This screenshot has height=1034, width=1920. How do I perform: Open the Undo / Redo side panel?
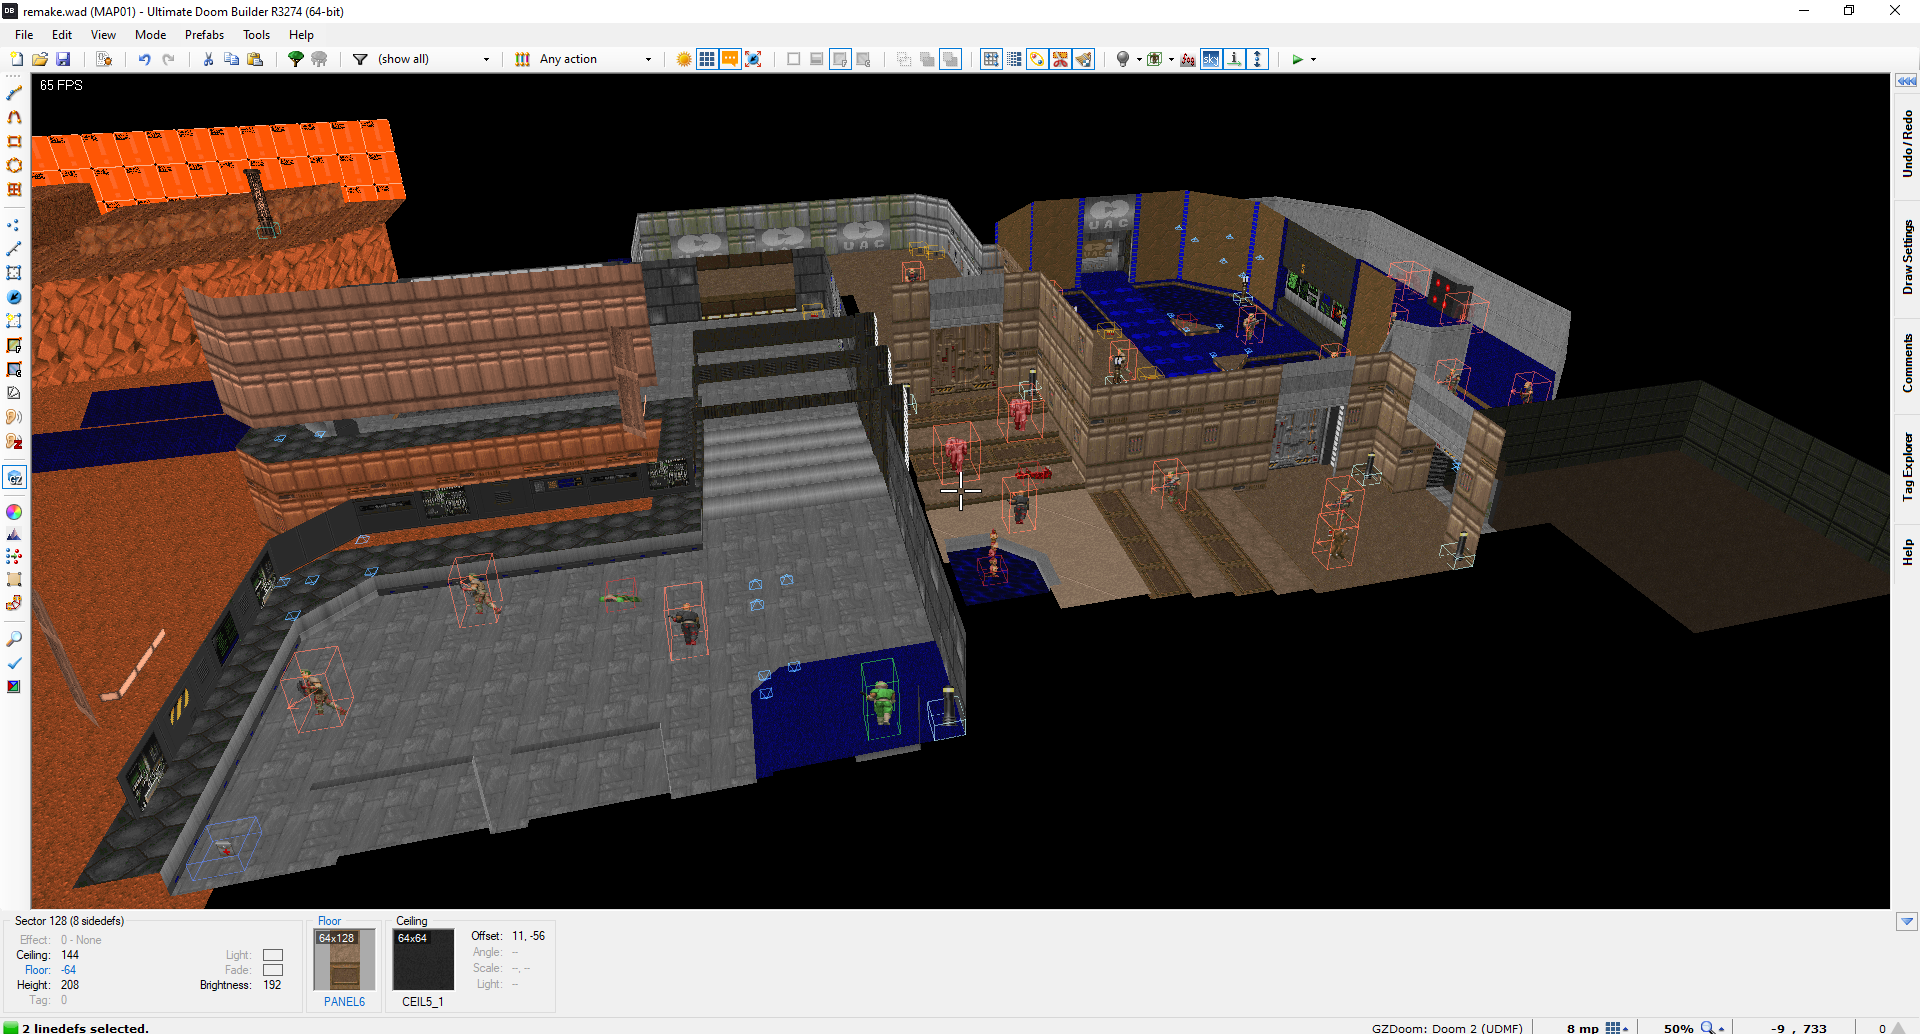[x=1907, y=144]
